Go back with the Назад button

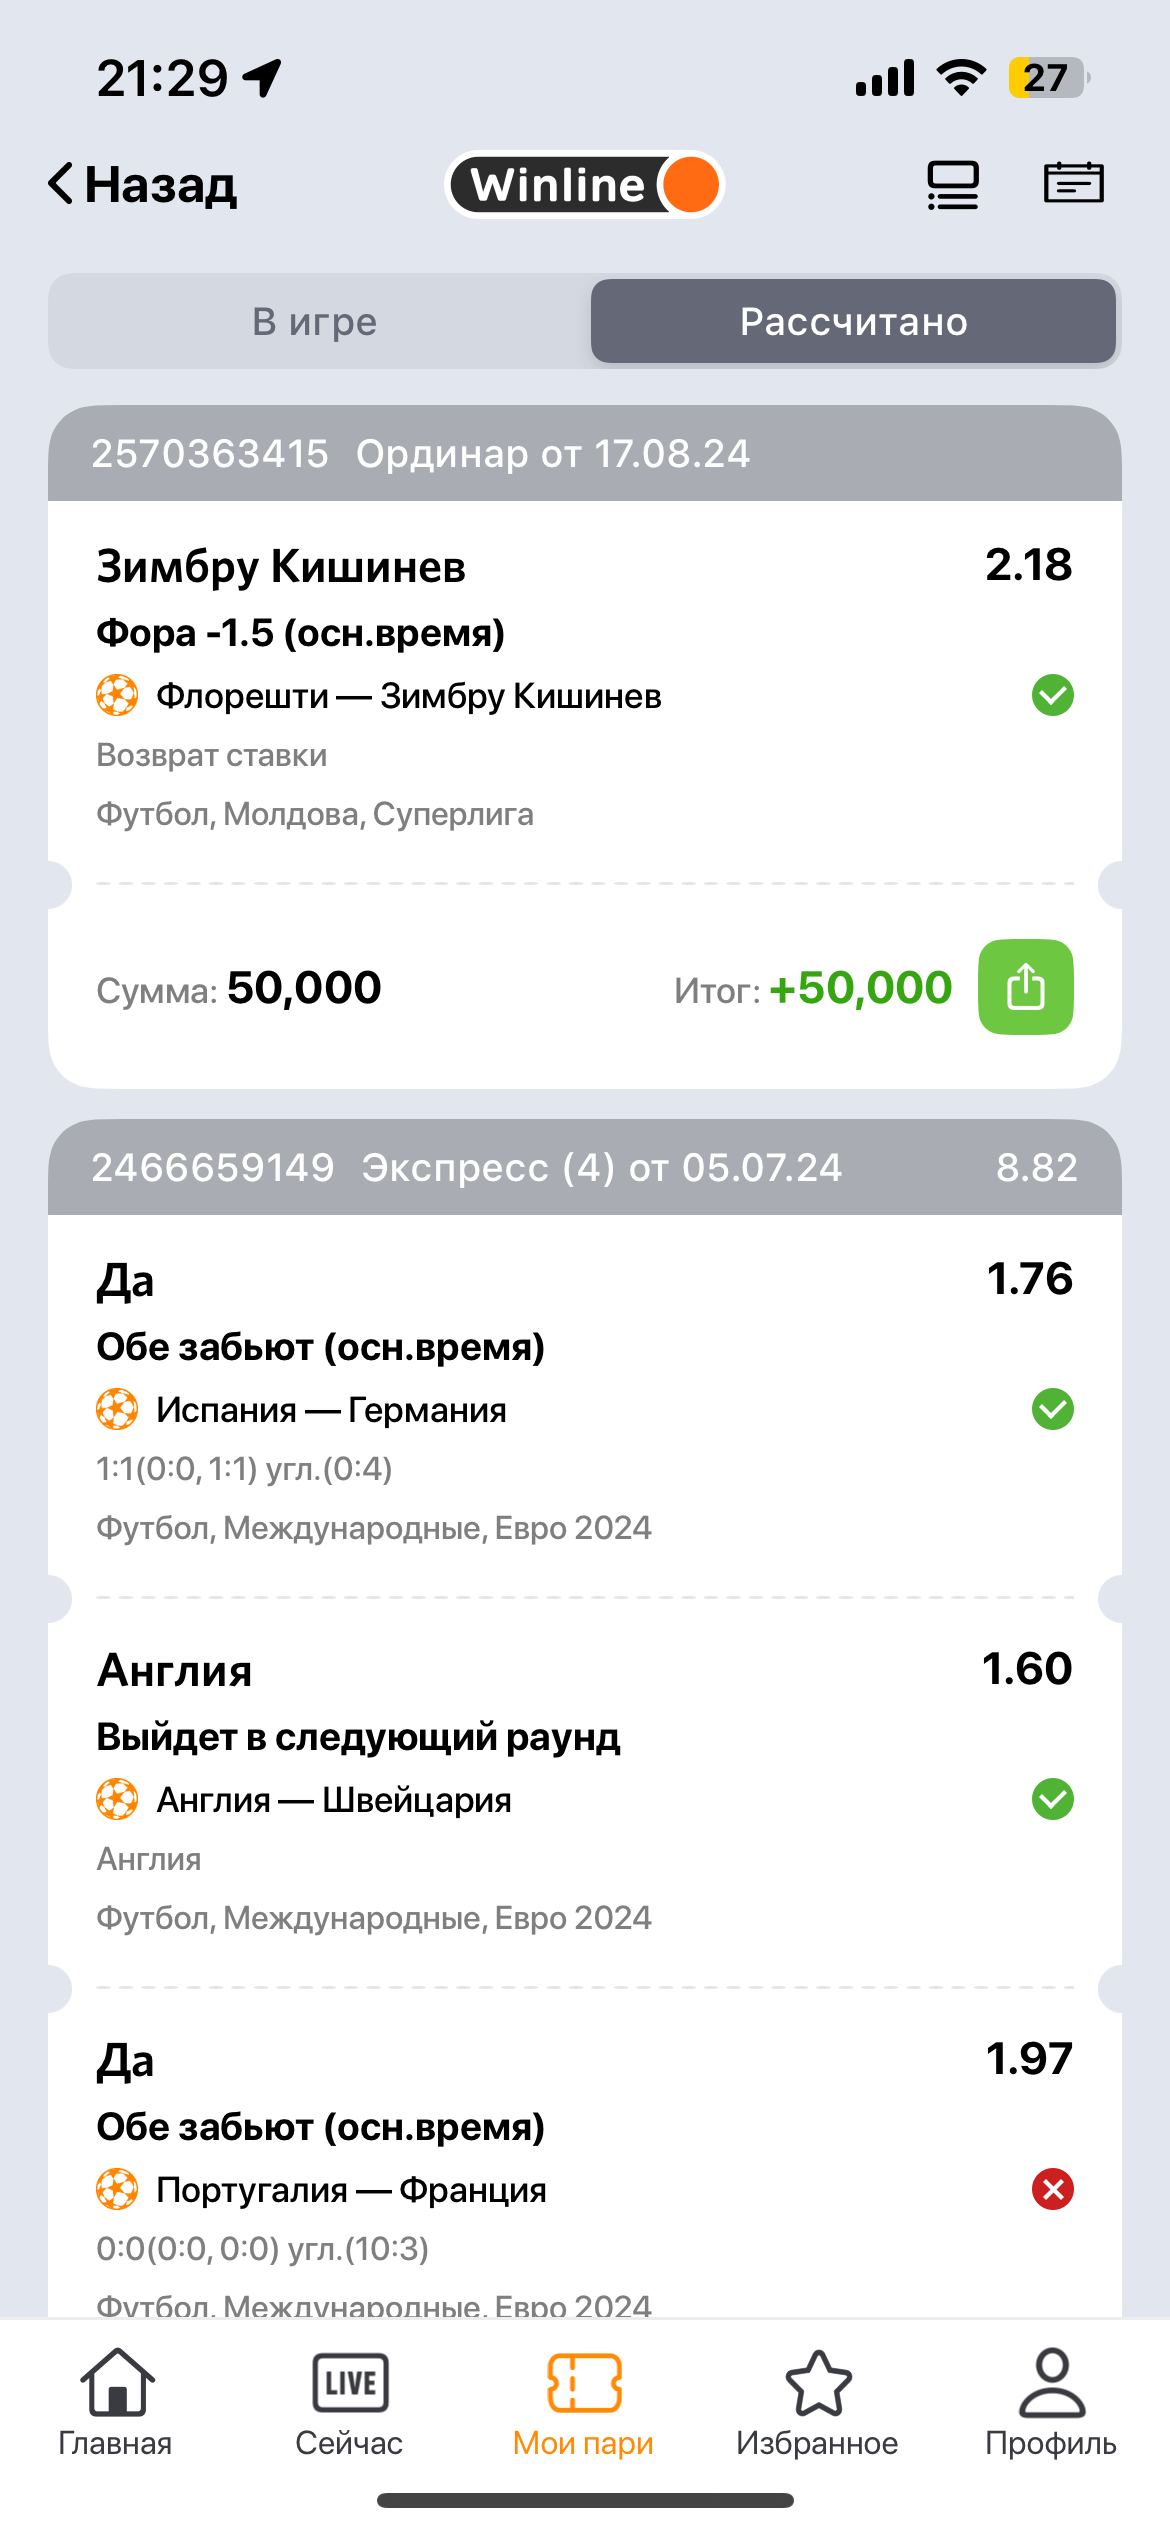pos(143,185)
